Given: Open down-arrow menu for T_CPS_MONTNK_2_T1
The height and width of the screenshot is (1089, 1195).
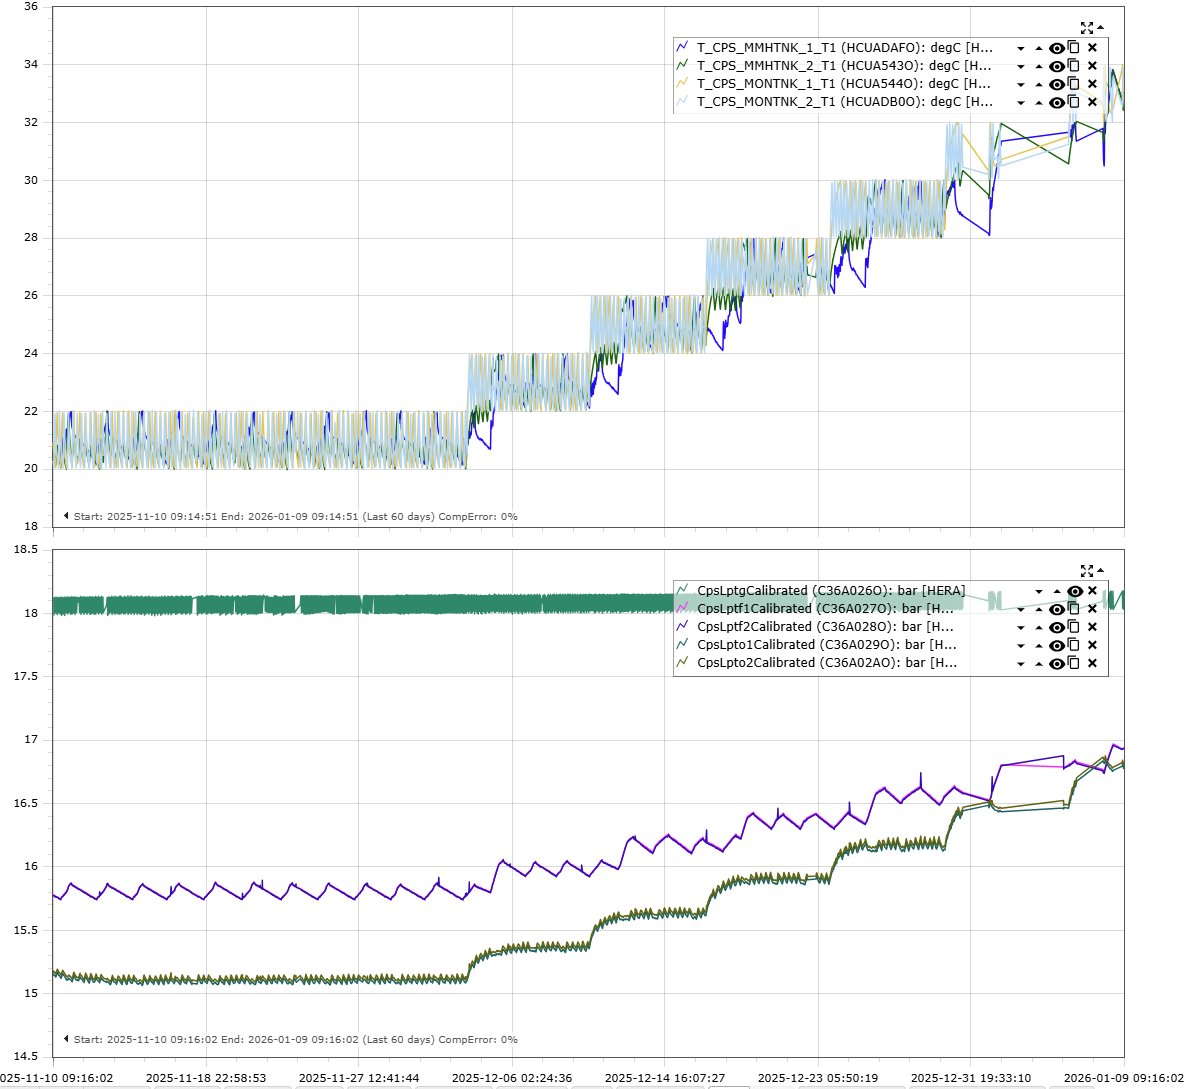Looking at the screenshot, I should point(1020,103).
